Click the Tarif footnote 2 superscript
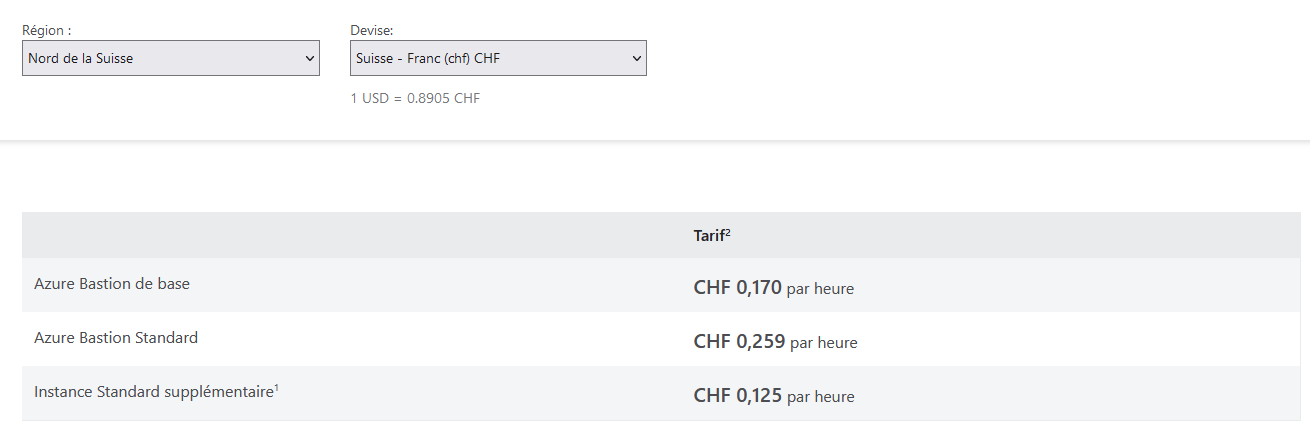Image resolution: width=1310 pixels, height=426 pixels. (728, 233)
